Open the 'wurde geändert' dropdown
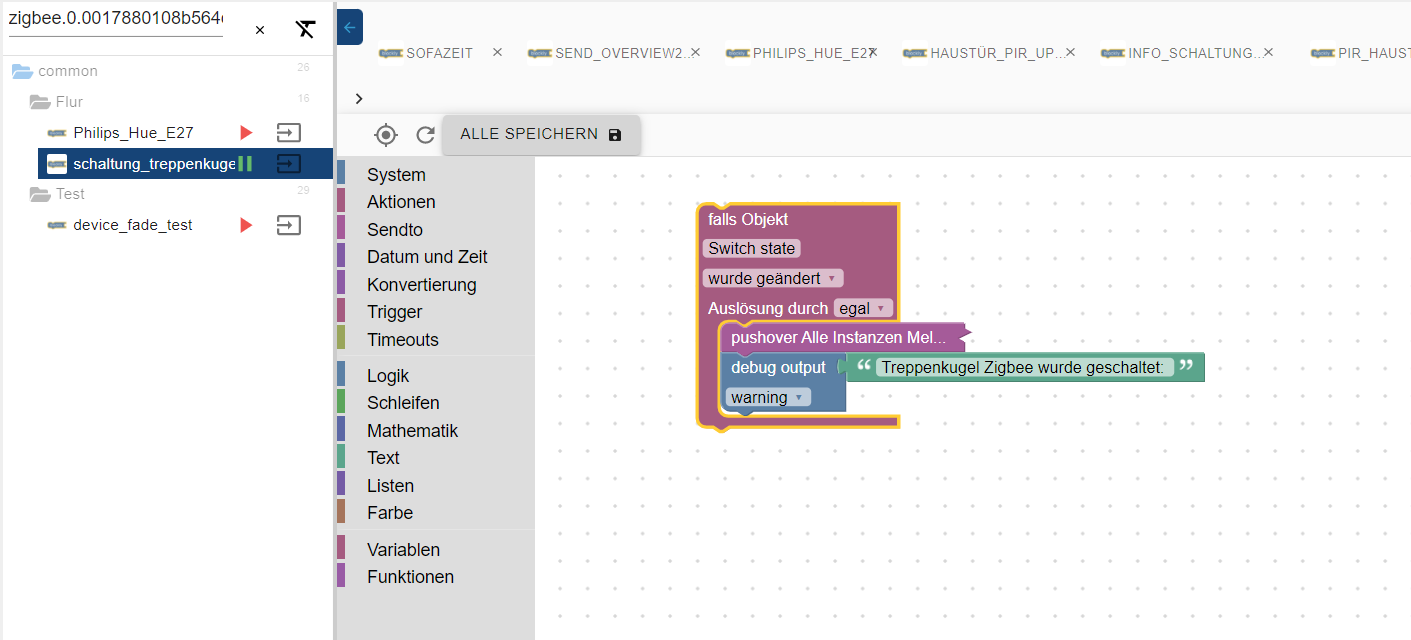 [773, 278]
